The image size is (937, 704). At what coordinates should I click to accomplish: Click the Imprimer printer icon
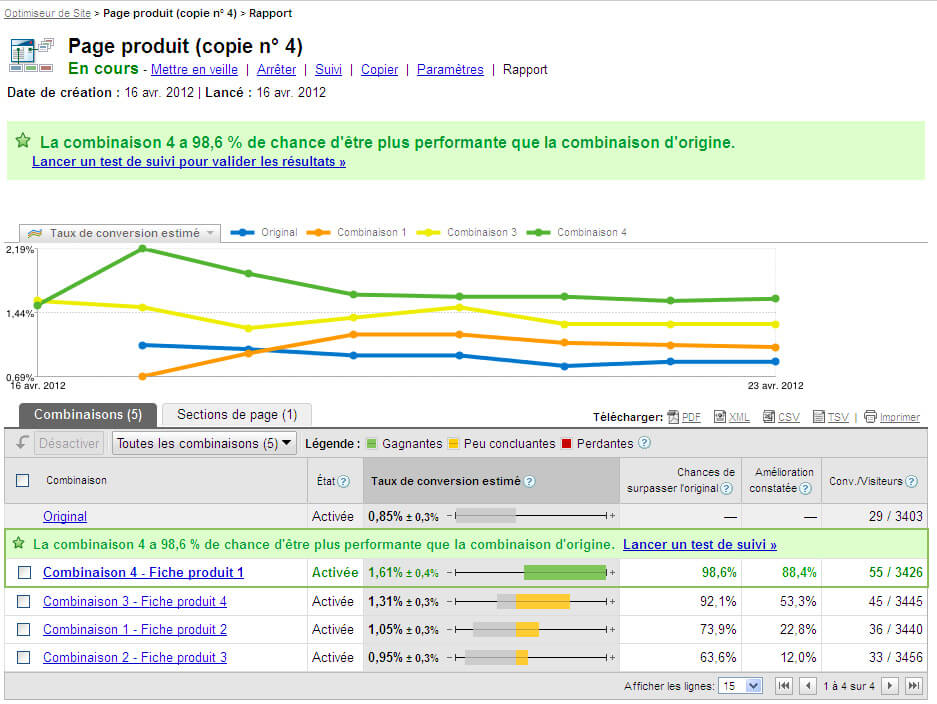(x=871, y=417)
